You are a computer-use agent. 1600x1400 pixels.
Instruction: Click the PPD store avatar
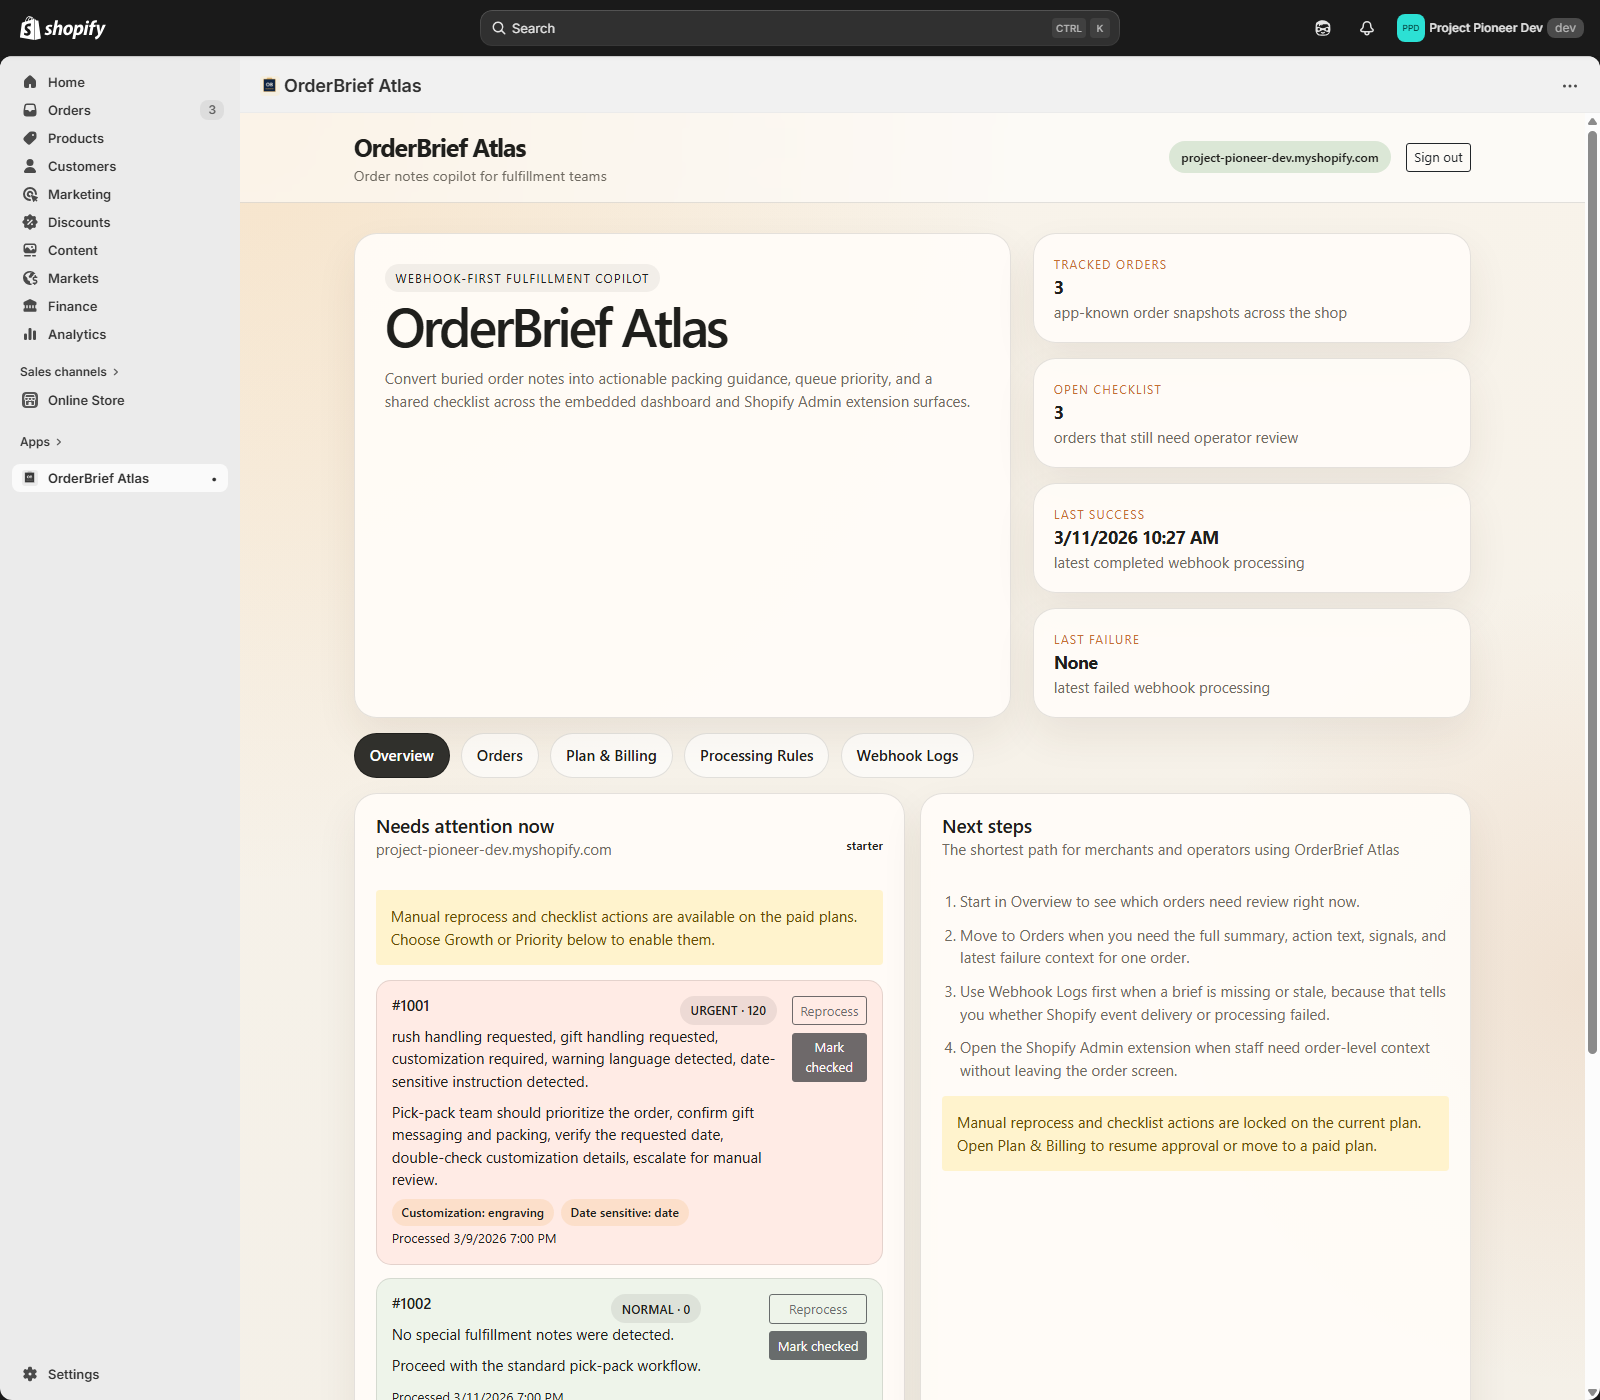(1410, 28)
